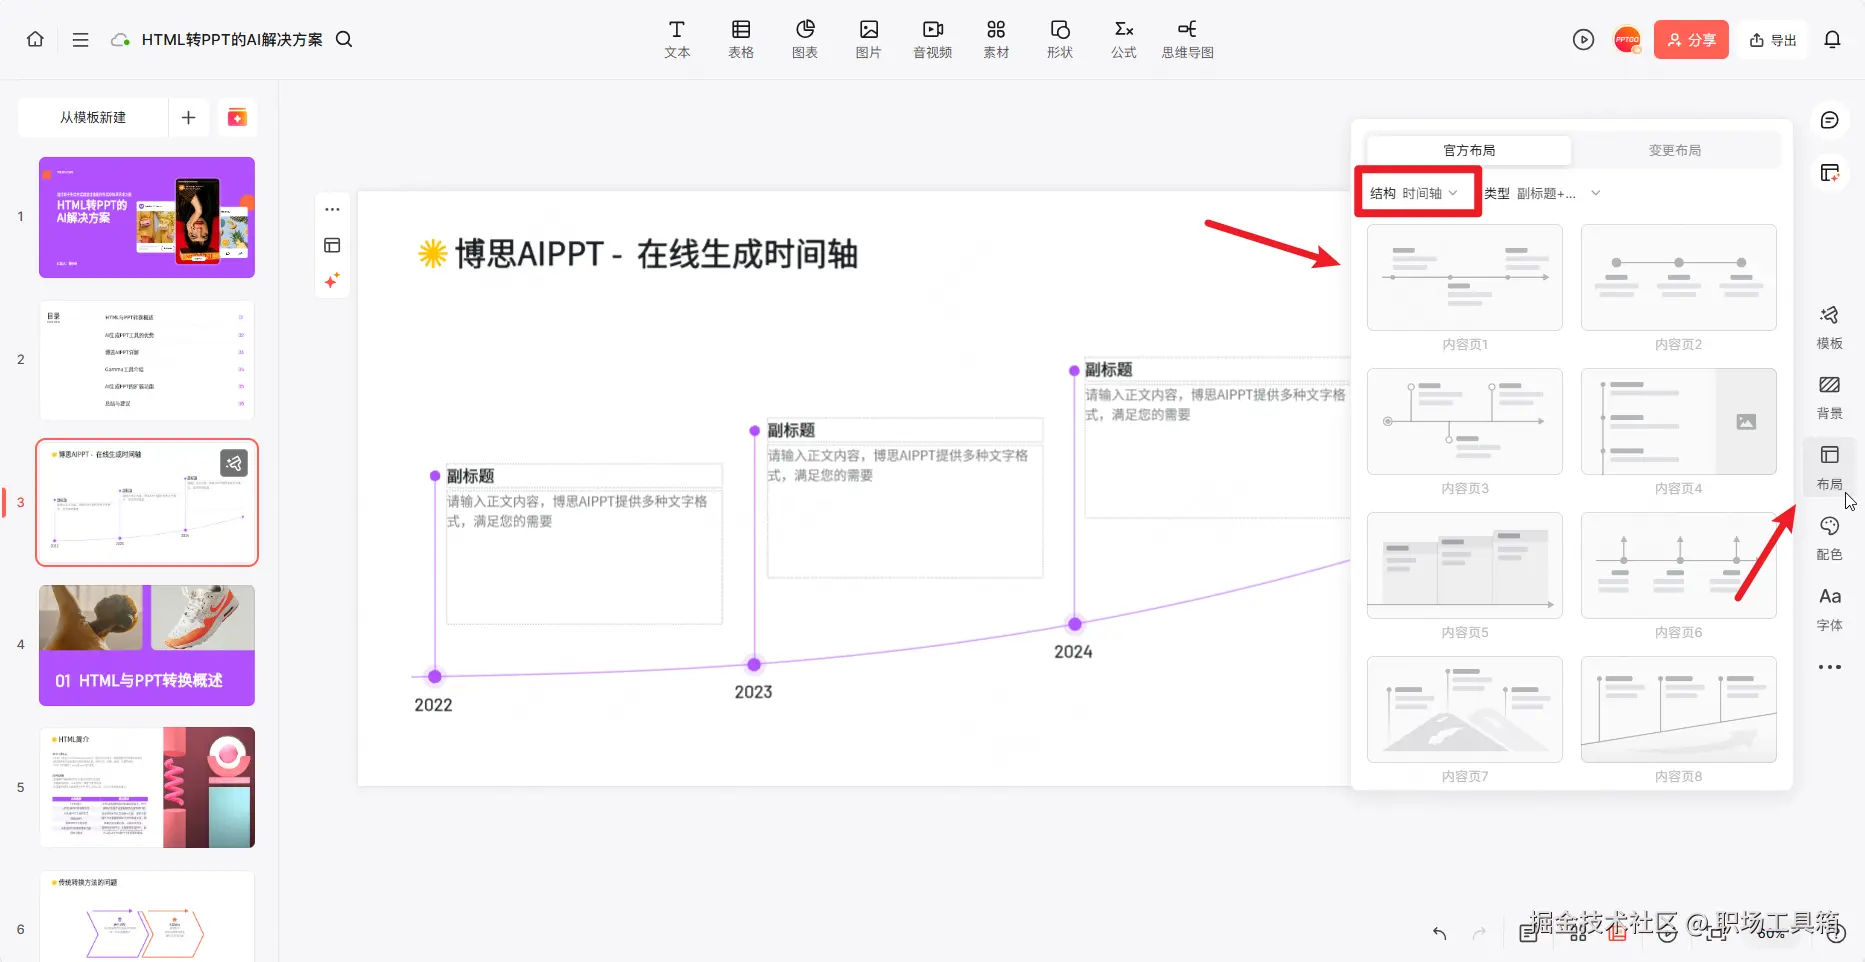Click the 副标题 heading above 2024
1865x962 pixels.
click(x=1109, y=370)
